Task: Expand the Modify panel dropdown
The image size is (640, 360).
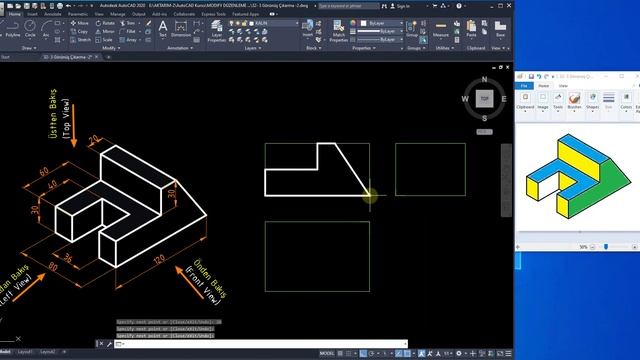Action: click(111, 48)
